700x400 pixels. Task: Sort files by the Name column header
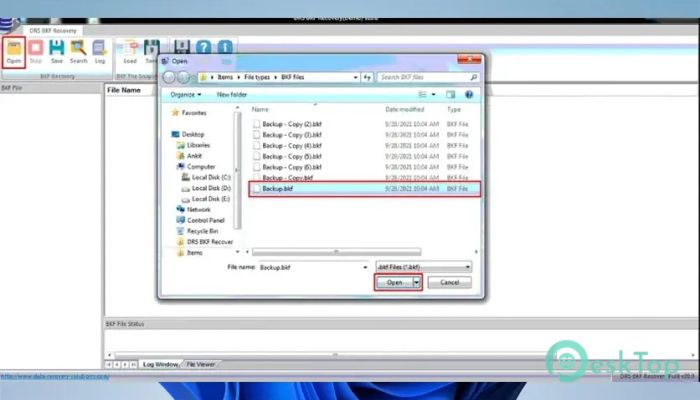click(x=260, y=109)
